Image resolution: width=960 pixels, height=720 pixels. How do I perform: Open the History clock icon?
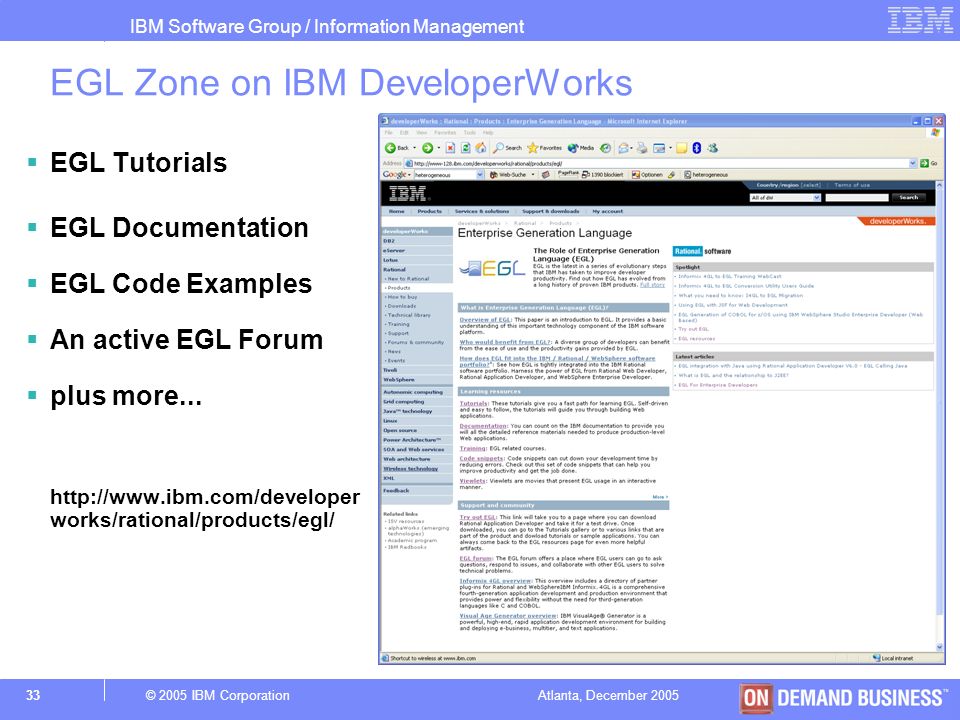605,148
